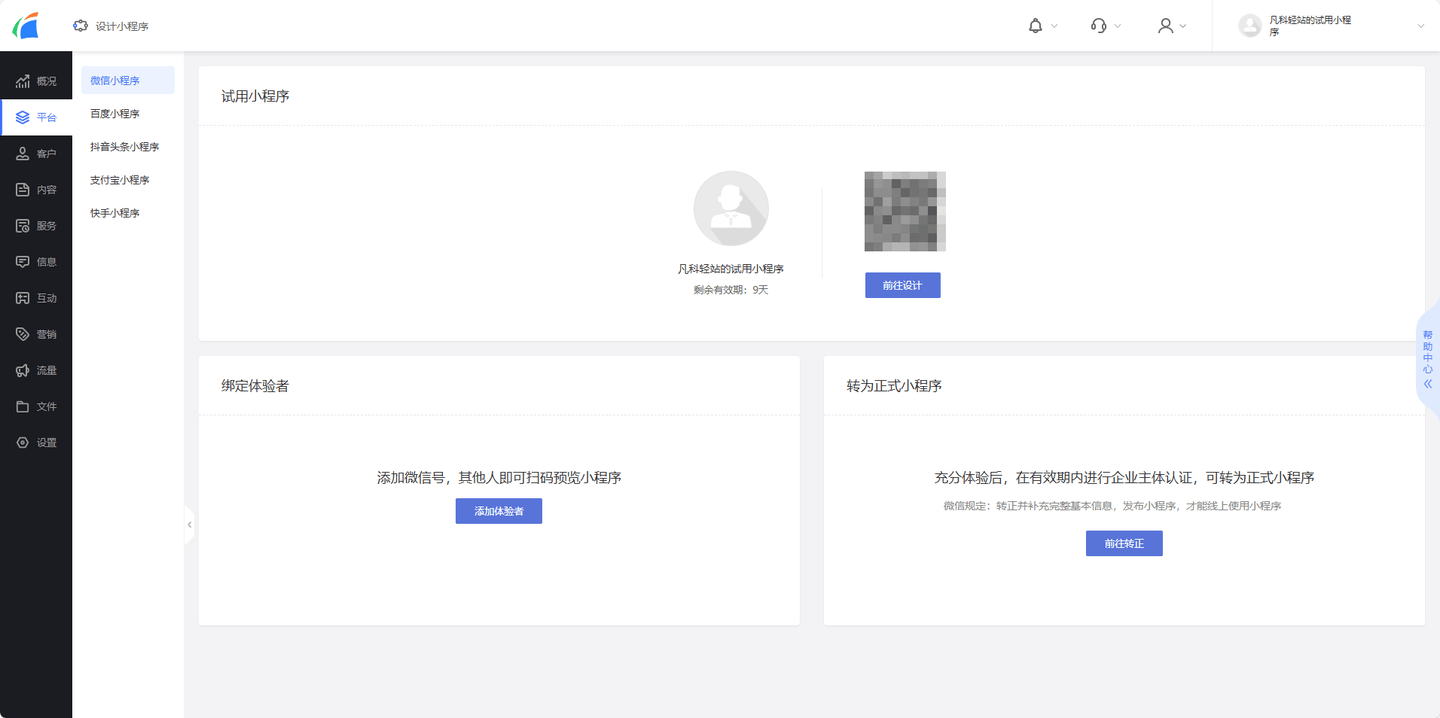Click the 内容 content document icon
The image size is (1440, 718).
tap(23, 190)
